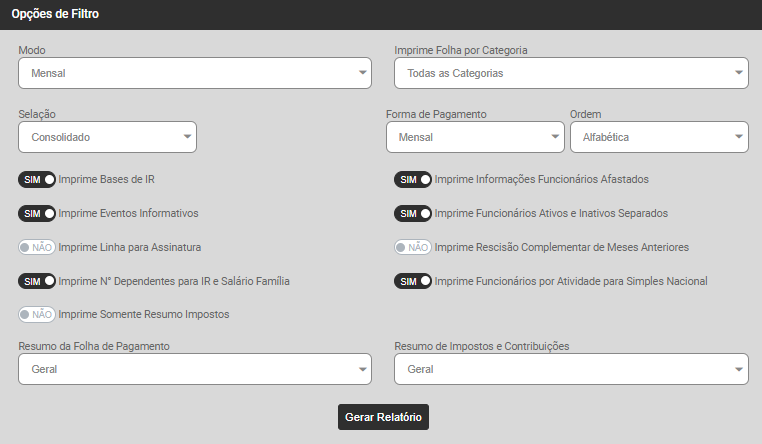Toggle Funcionários Ativos e Inativos Separados
The image size is (762, 444).
(412, 214)
